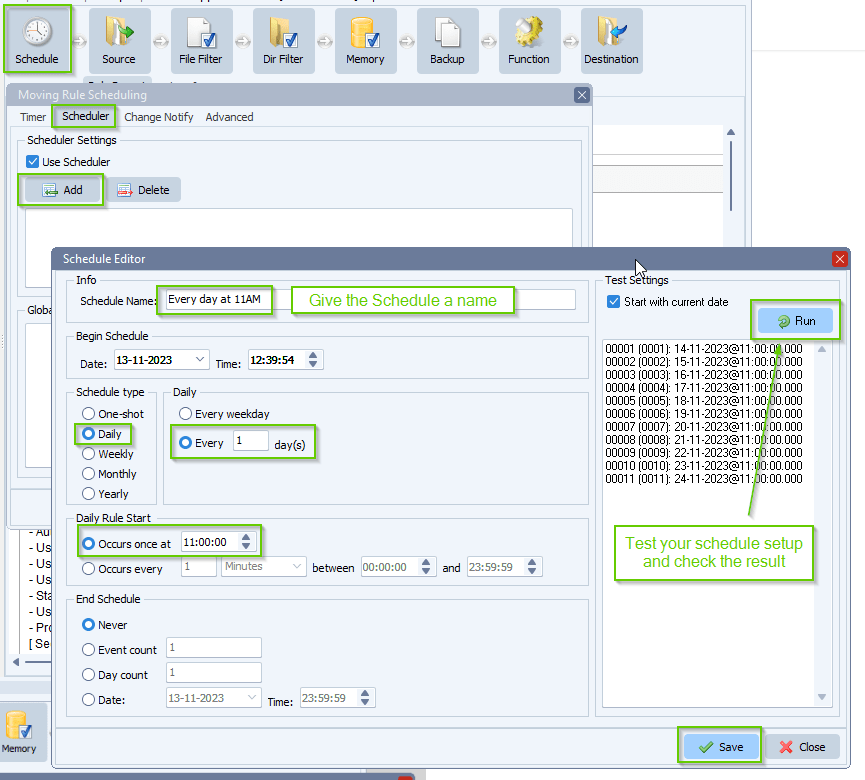Select the Monthly schedule type

click(x=88, y=474)
